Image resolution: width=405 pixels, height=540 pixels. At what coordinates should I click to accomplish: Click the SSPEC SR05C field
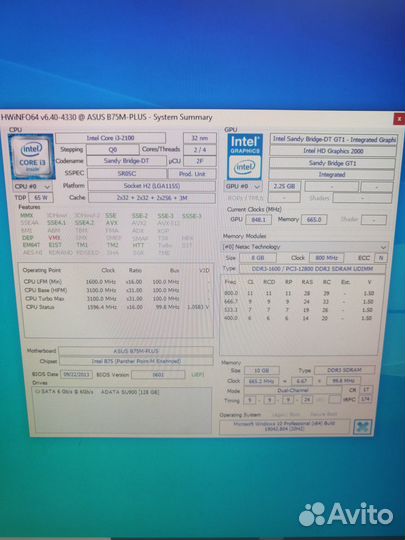coord(127,174)
